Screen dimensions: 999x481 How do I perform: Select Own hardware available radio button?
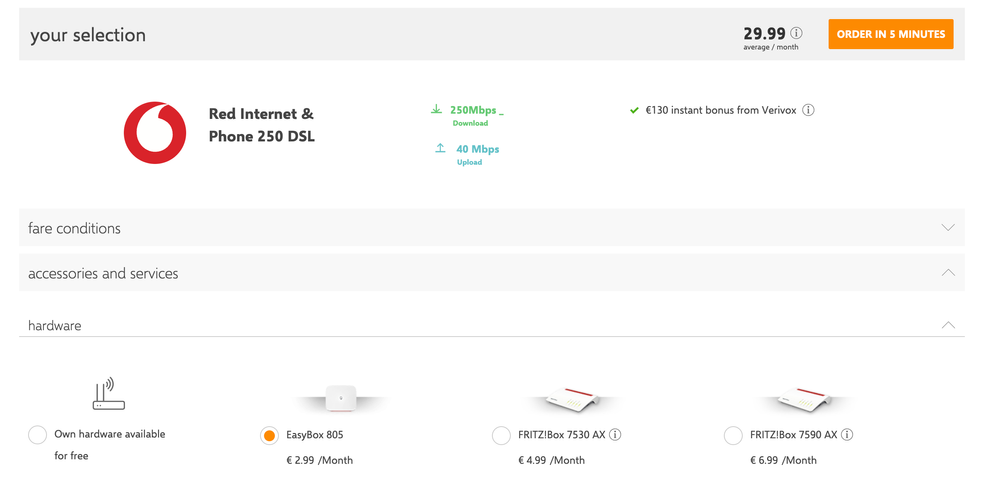pyautogui.click(x=38, y=435)
